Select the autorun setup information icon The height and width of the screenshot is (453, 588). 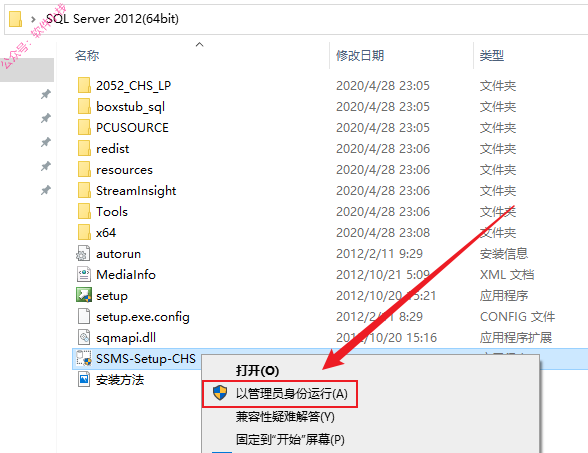point(83,253)
